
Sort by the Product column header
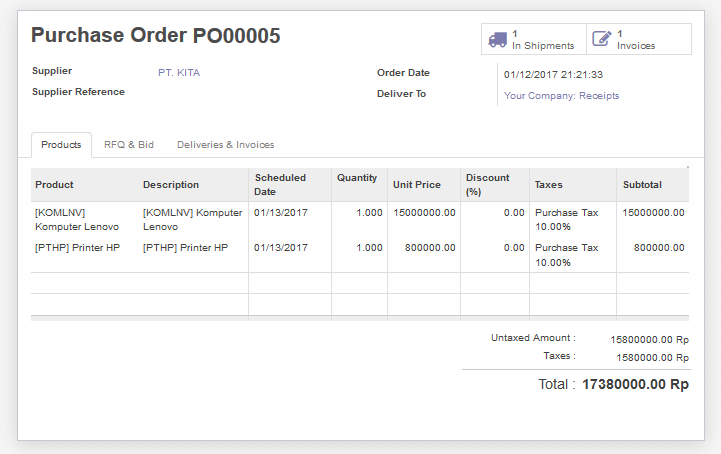click(x=54, y=185)
